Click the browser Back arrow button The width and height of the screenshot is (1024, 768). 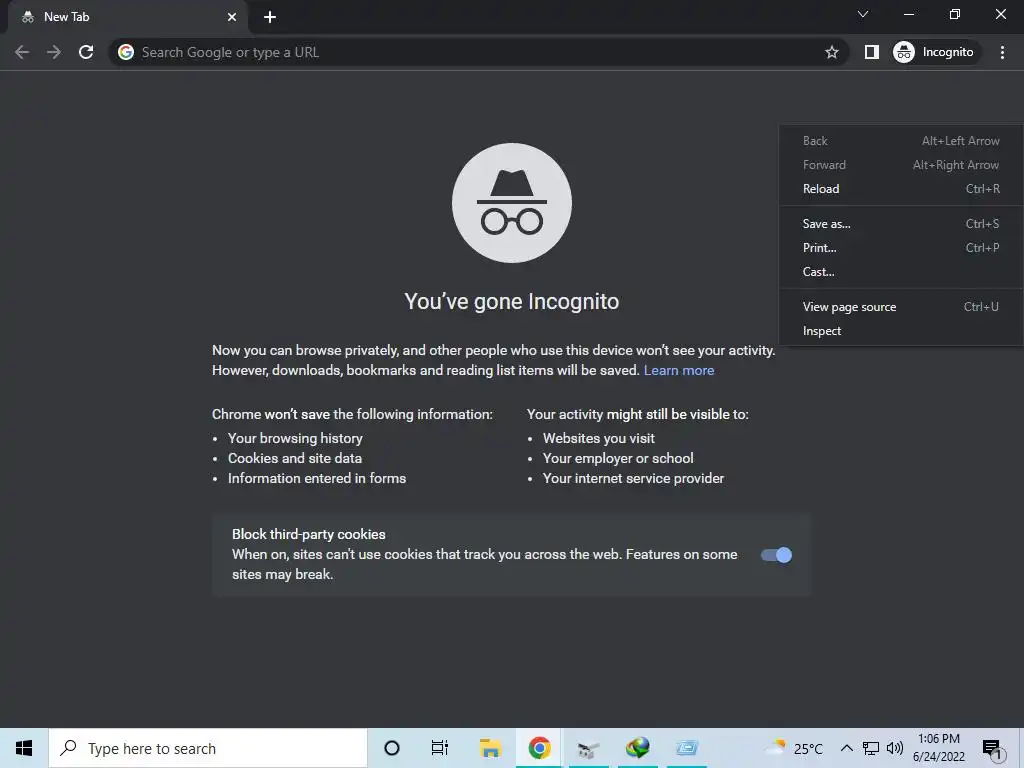coord(22,52)
